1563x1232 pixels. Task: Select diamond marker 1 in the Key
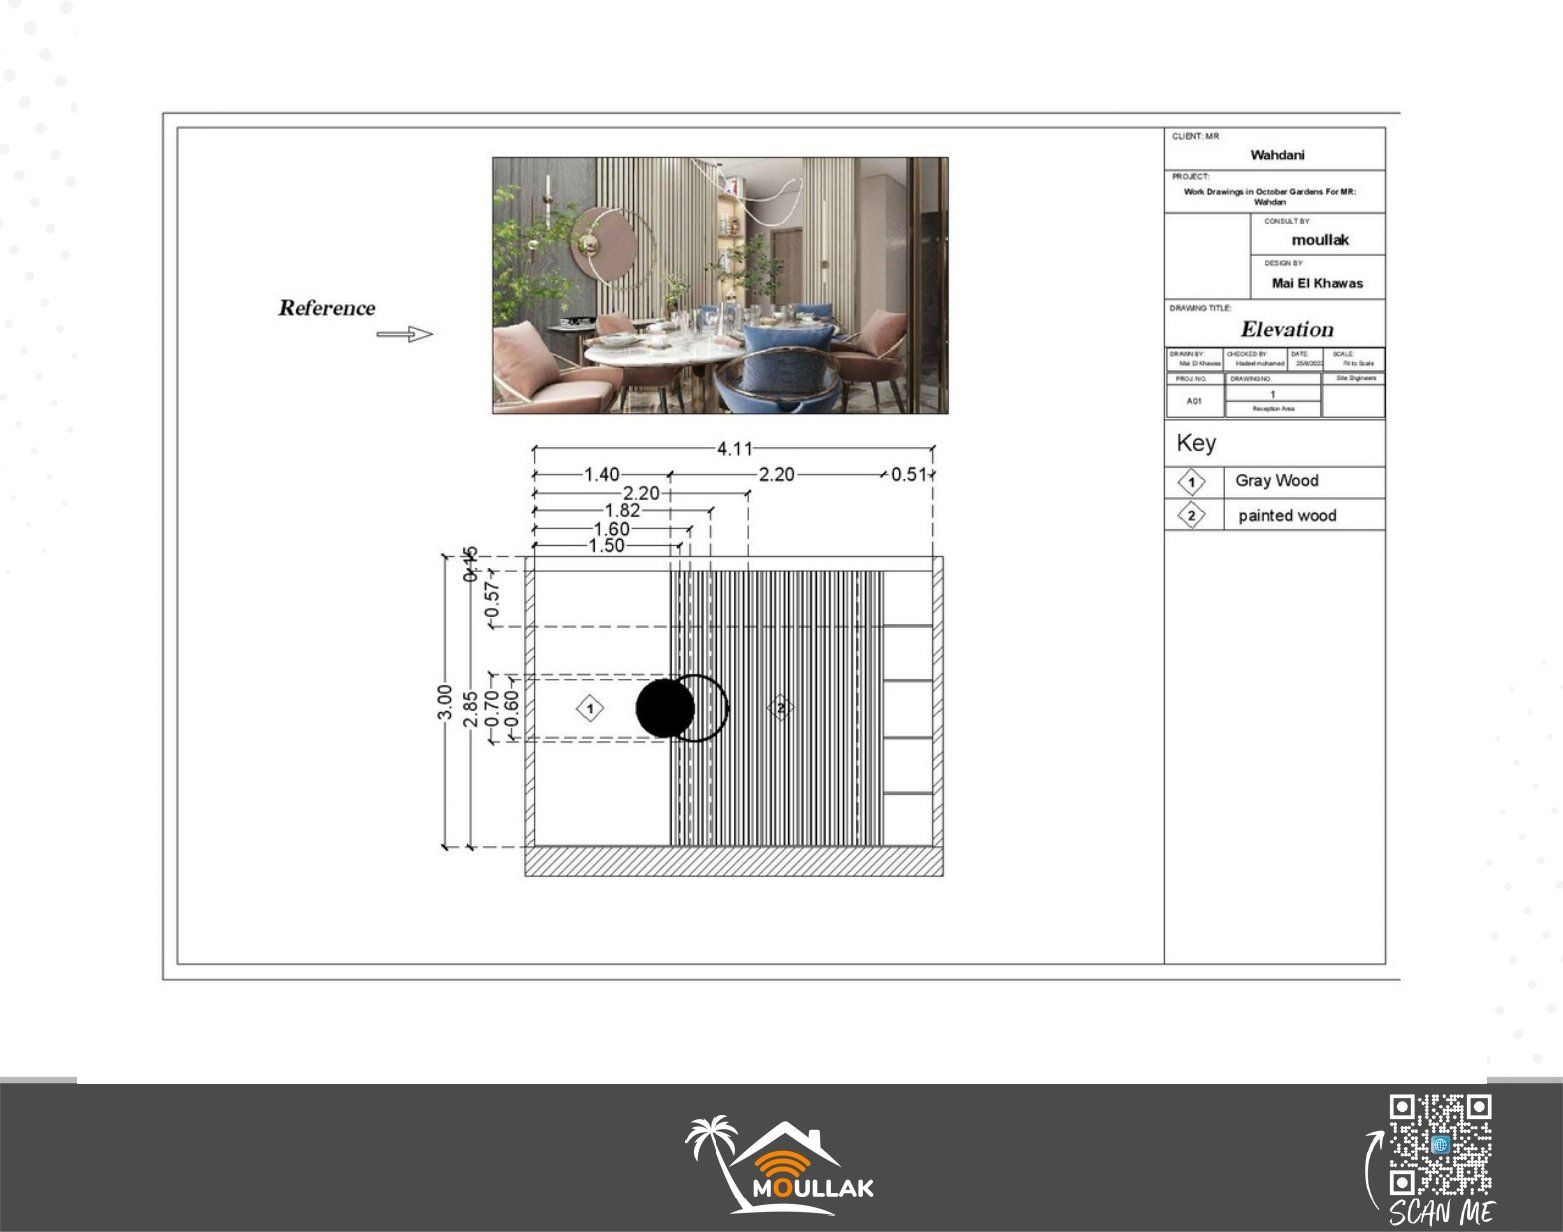tap(1191, 482)
